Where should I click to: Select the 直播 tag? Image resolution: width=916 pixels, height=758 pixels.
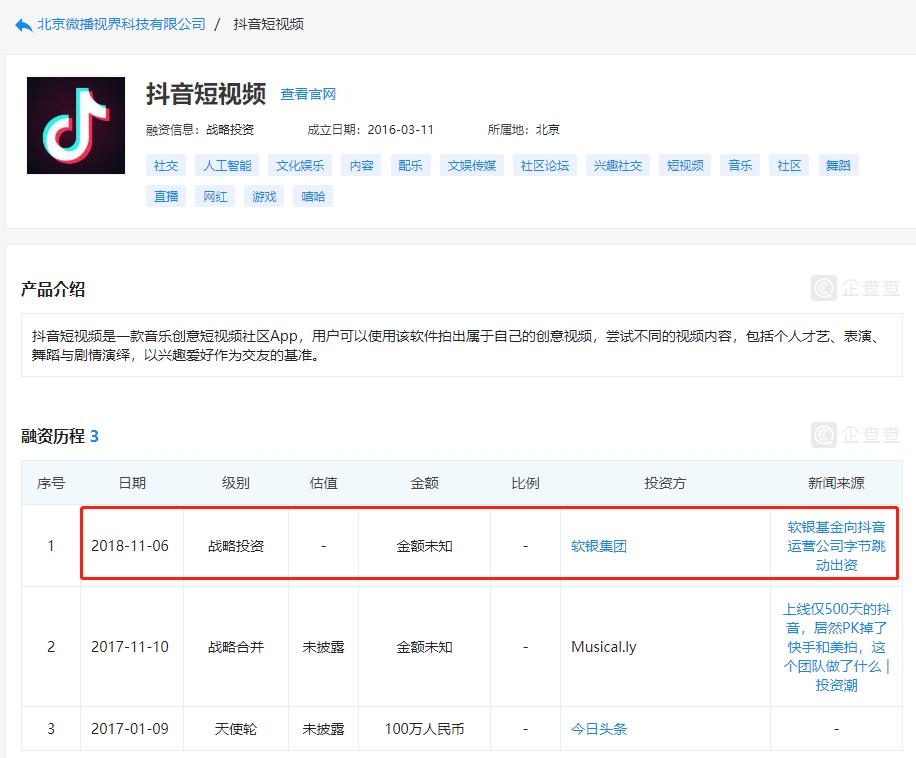pyautogui.click(x=165, y=196)
